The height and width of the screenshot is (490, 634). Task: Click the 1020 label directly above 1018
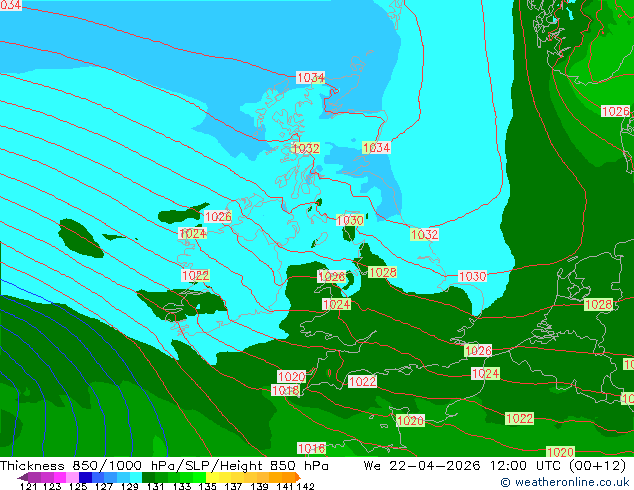click(x=292, y=376)
